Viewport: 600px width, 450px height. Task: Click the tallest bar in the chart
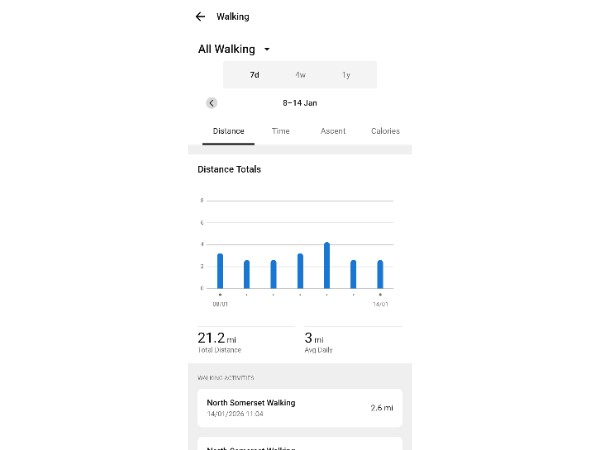pyautogui.click(x=327, y=265)
